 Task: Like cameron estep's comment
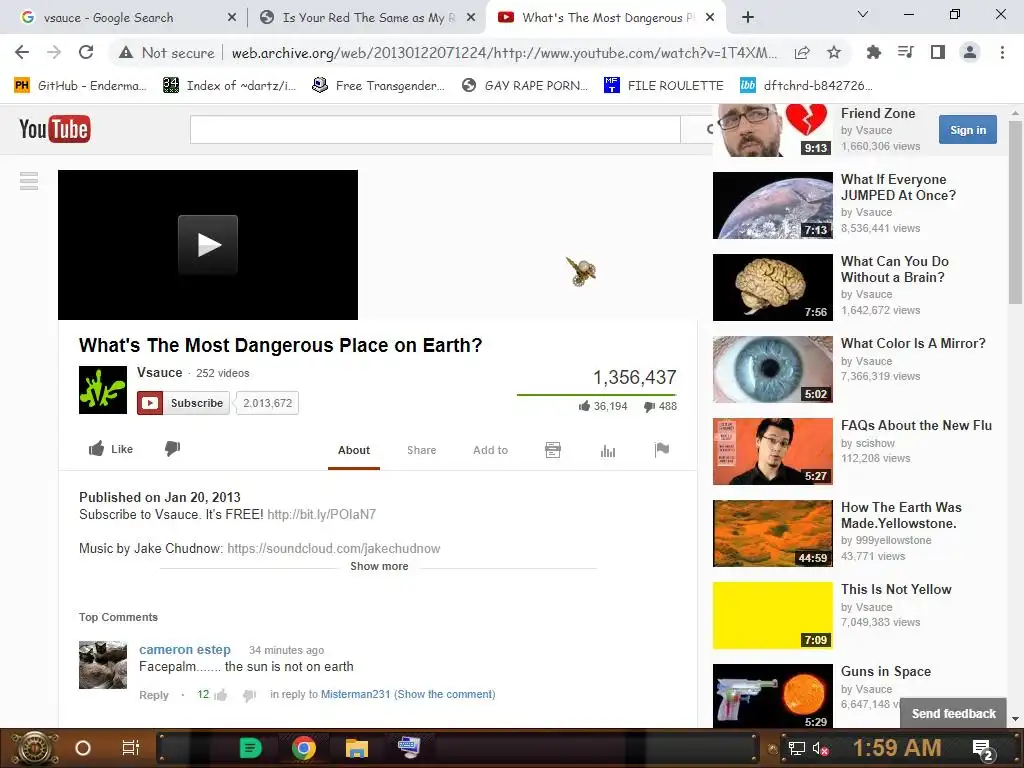tap(221, 695)
